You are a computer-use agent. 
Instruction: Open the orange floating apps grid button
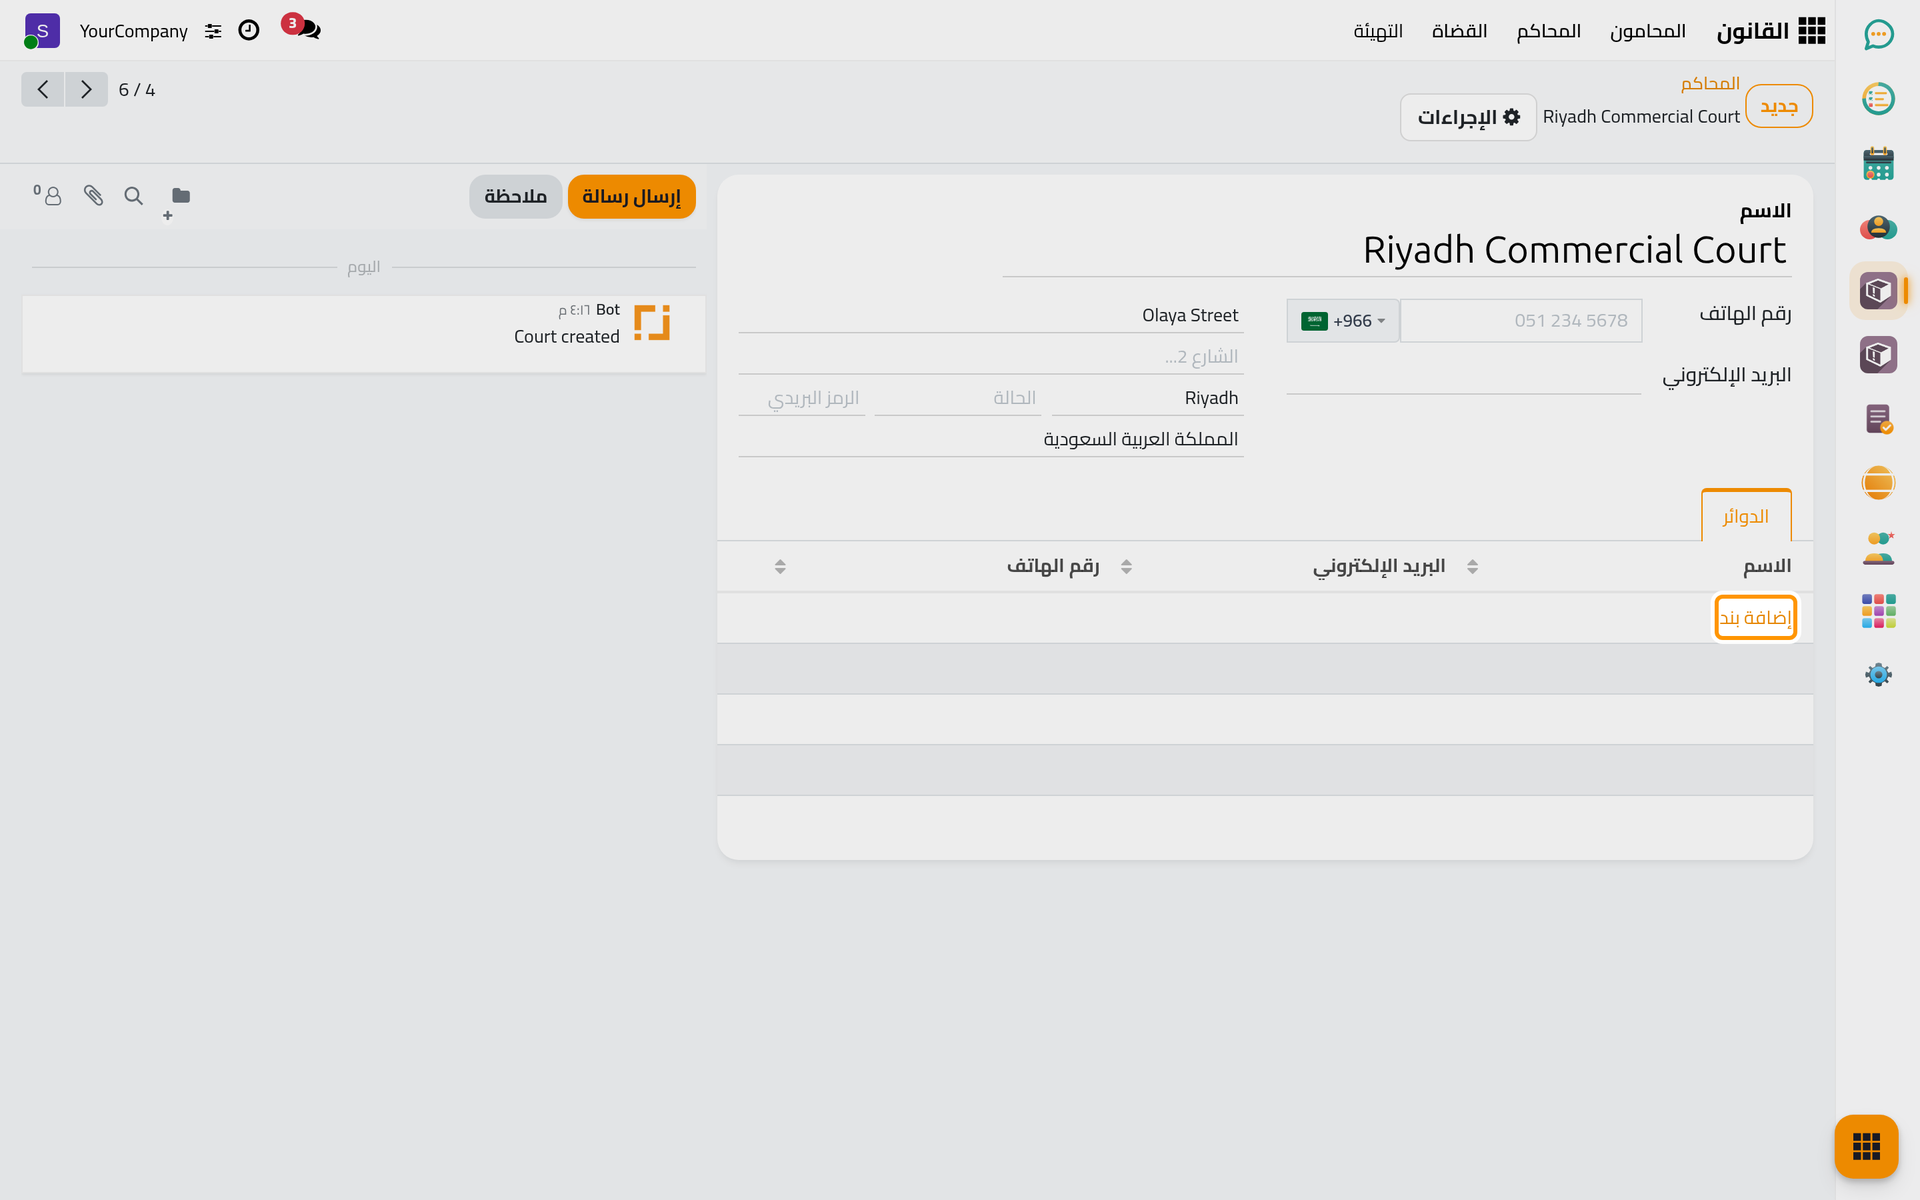pos(1866,1146)
